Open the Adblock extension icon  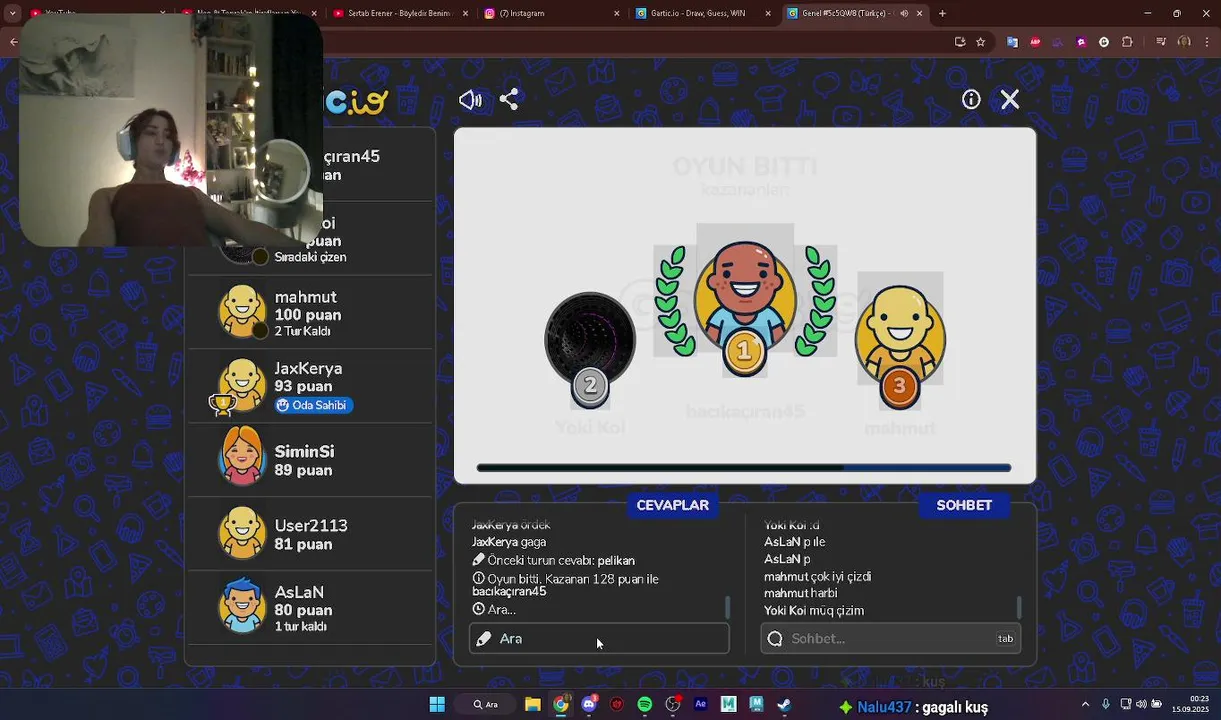click(x=1035, y=42)
